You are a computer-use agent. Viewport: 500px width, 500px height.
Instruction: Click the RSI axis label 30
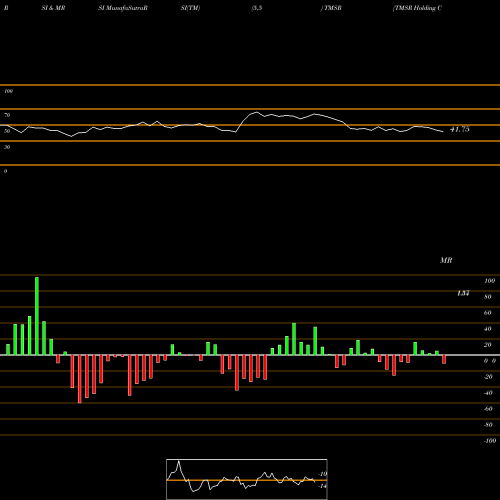click(7, 147)
